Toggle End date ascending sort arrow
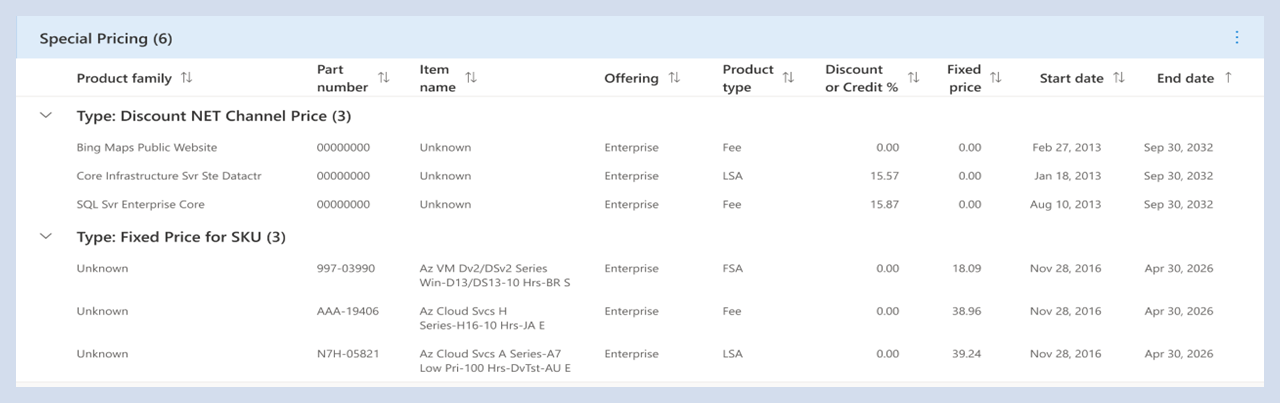1280x403 pixels. [1228, 78]
